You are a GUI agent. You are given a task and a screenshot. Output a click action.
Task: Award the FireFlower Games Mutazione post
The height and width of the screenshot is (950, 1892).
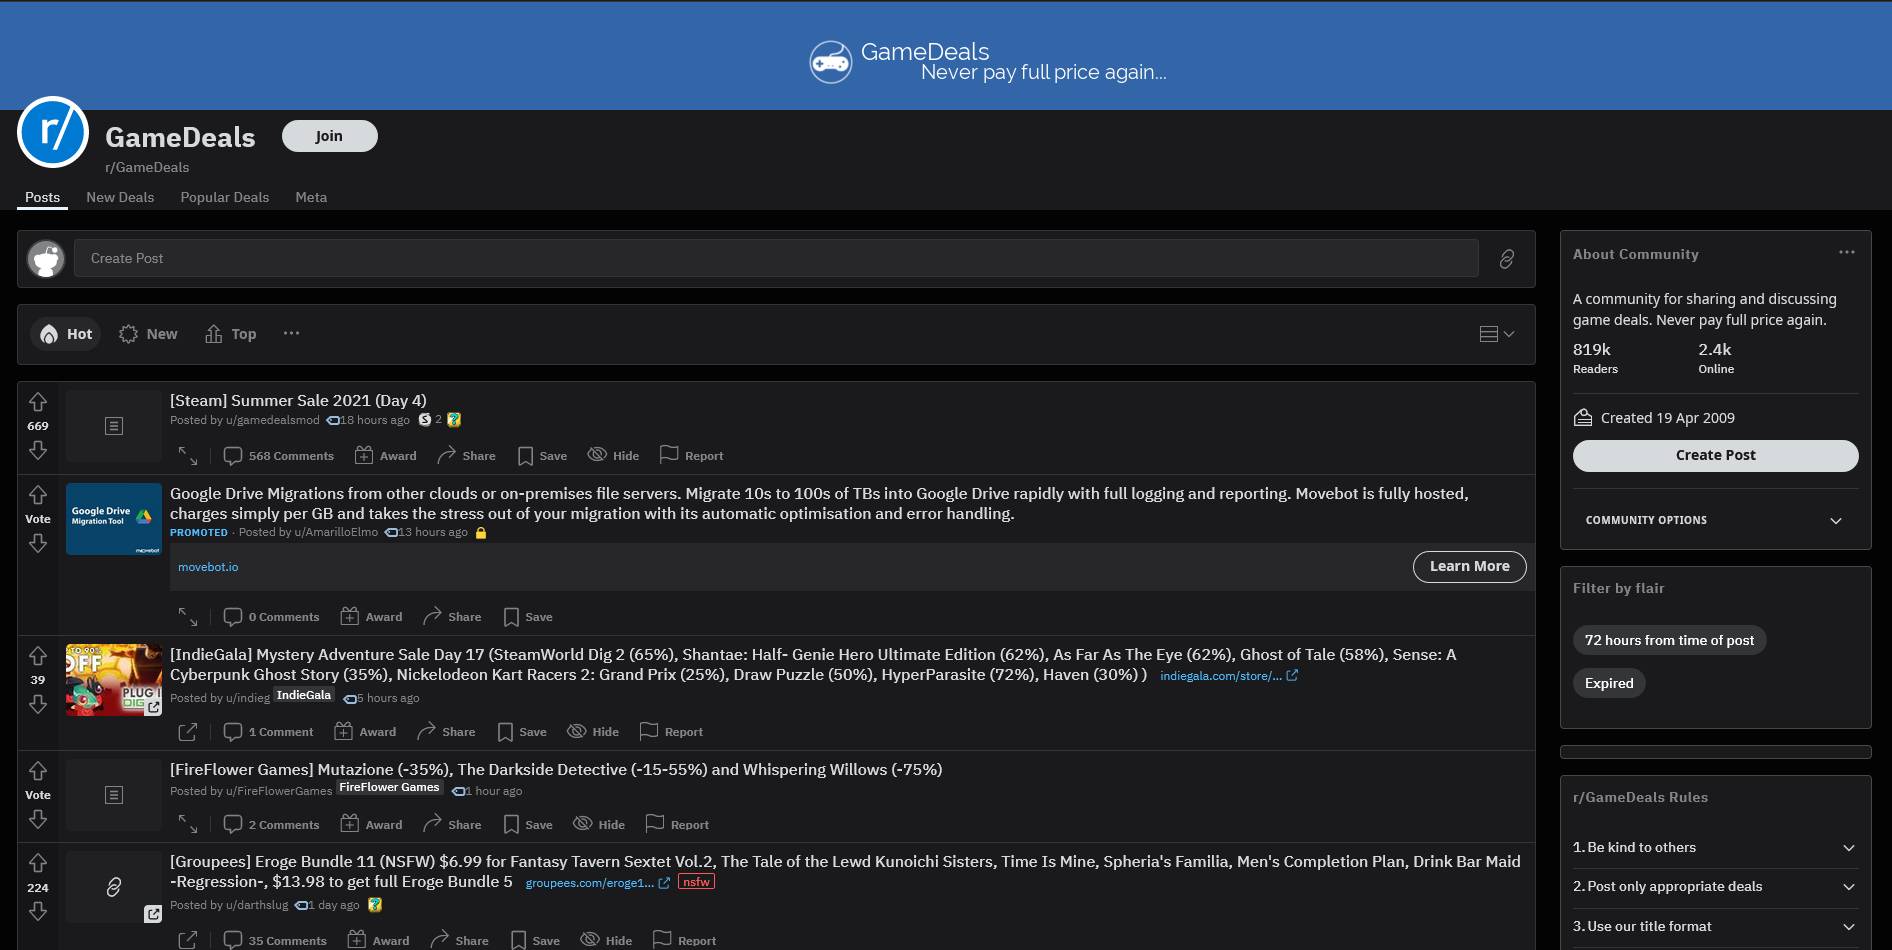(371, 825)
